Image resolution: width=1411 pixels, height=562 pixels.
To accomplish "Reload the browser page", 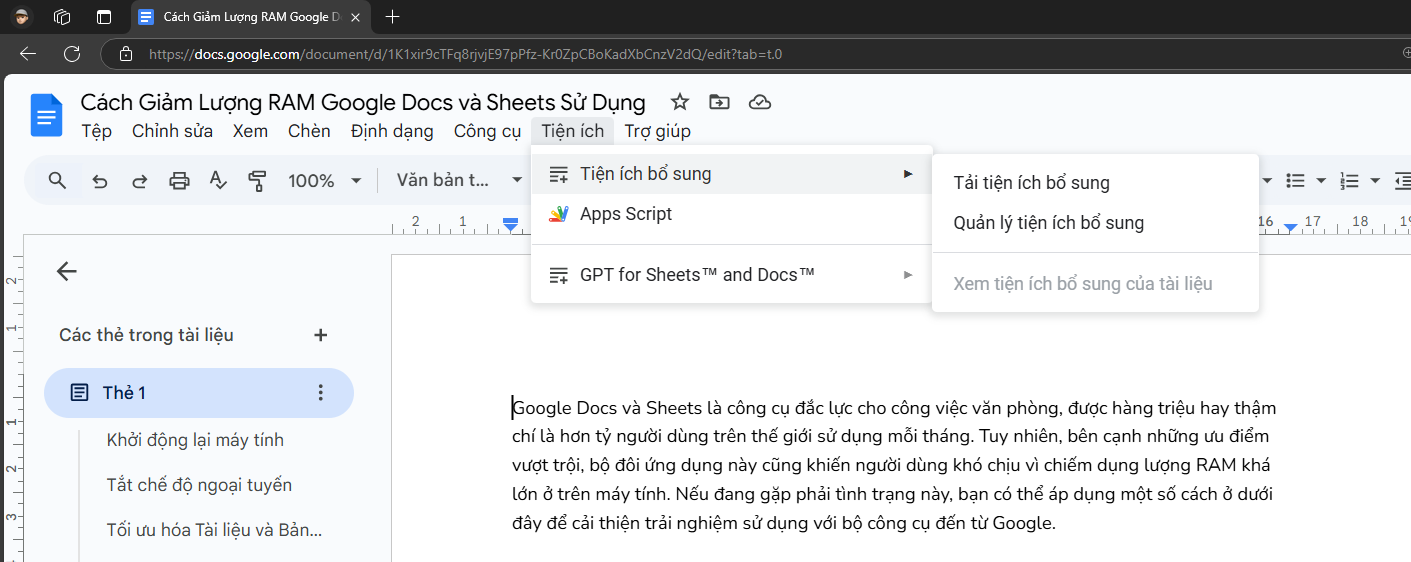I will click(x=72, y=54).
